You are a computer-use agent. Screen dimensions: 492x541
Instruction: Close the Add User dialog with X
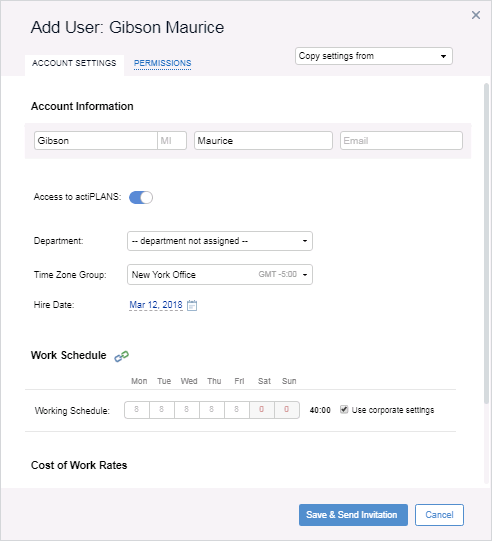coord(476,15)
